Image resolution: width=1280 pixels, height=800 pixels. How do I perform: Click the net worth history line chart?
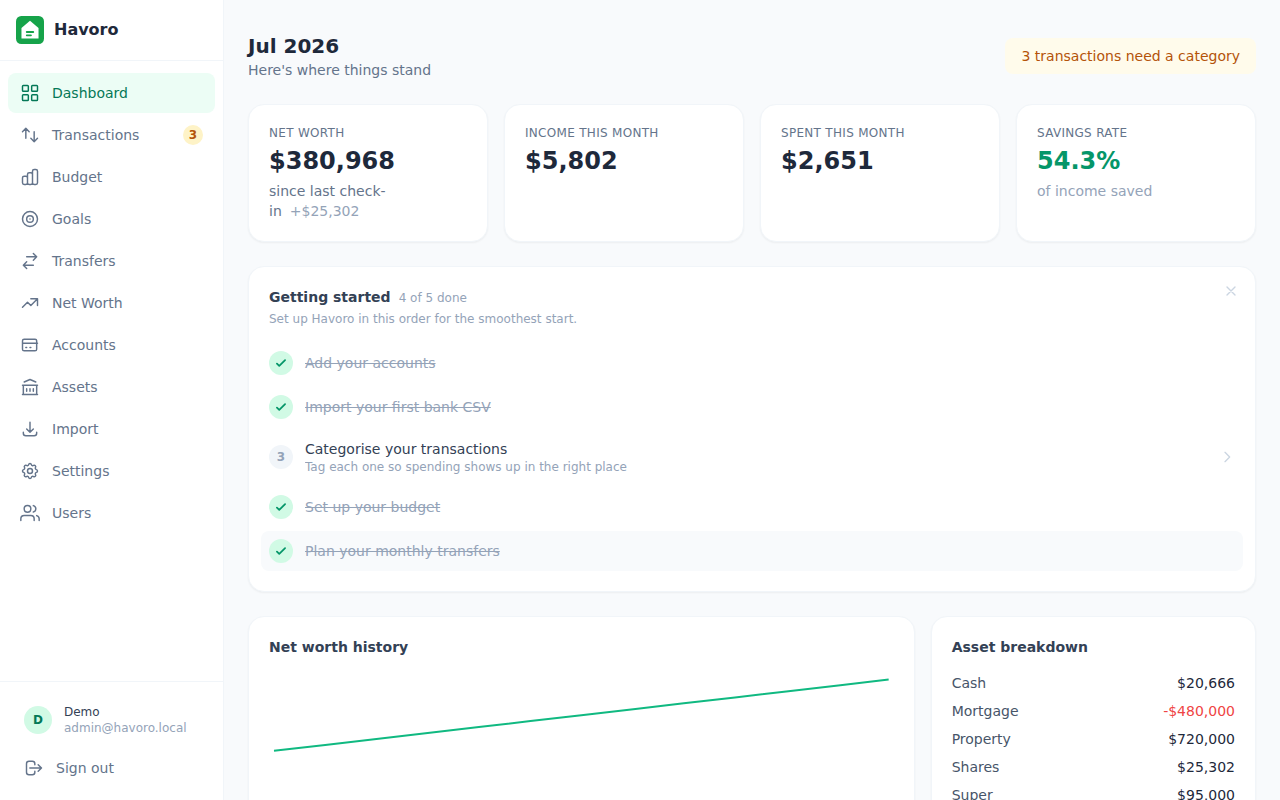point(581,715)
